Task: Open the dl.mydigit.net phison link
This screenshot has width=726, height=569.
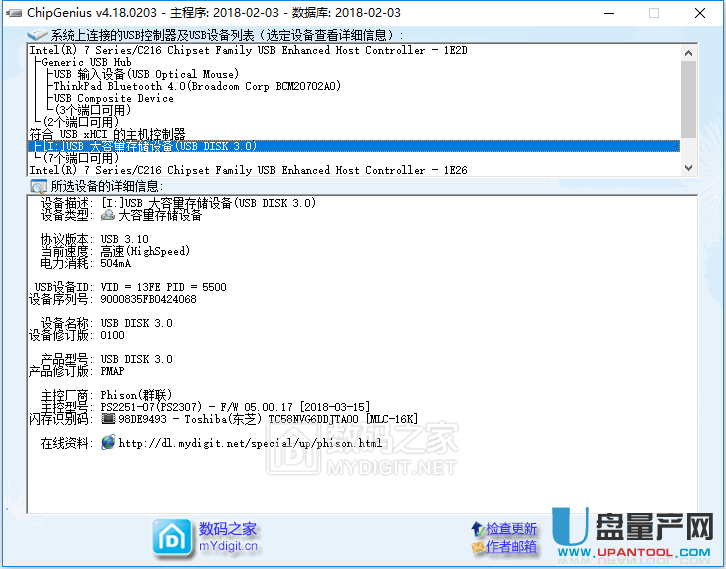Action: [250, 443]
